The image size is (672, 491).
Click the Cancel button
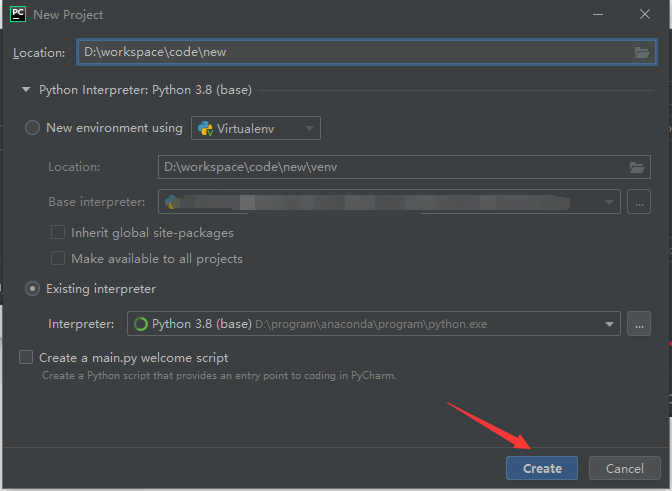[x=624, y=468]
